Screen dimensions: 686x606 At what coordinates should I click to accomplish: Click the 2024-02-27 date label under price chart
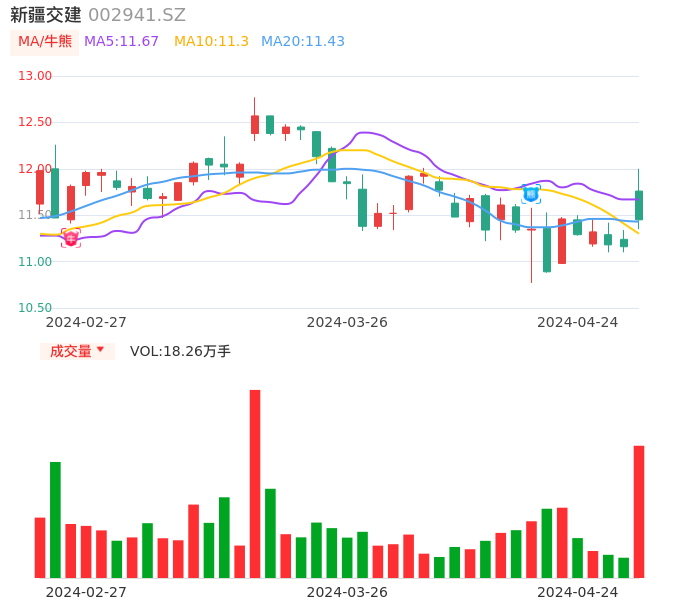tap(86, 322)
